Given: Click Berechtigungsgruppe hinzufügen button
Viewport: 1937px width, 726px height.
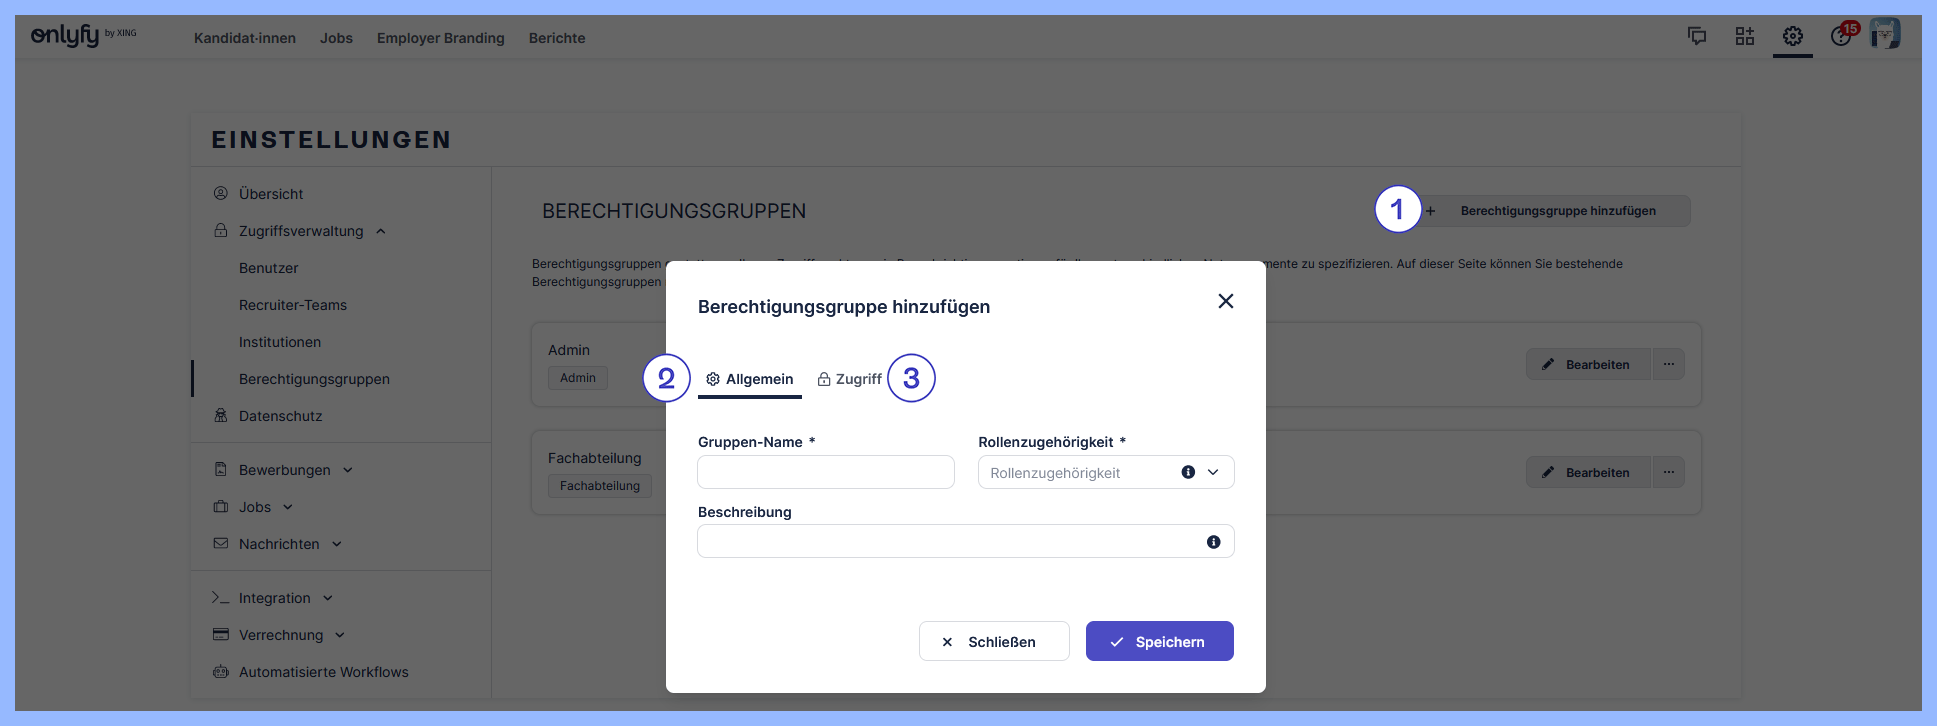Looking at the screenshot, I should coord(1548,211).
